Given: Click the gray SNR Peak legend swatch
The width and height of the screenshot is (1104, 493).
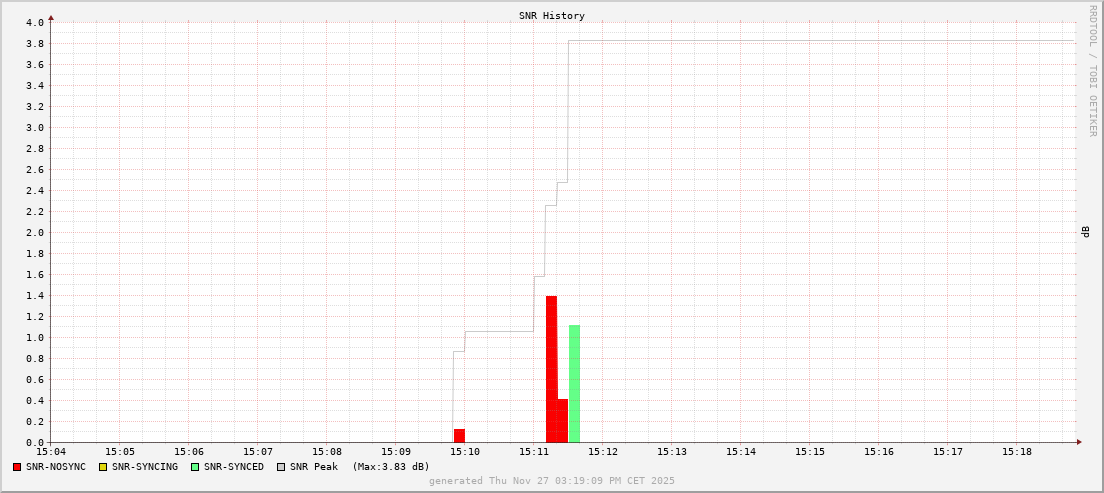Looking at the screenshot, I should click(x=281, y=467).
